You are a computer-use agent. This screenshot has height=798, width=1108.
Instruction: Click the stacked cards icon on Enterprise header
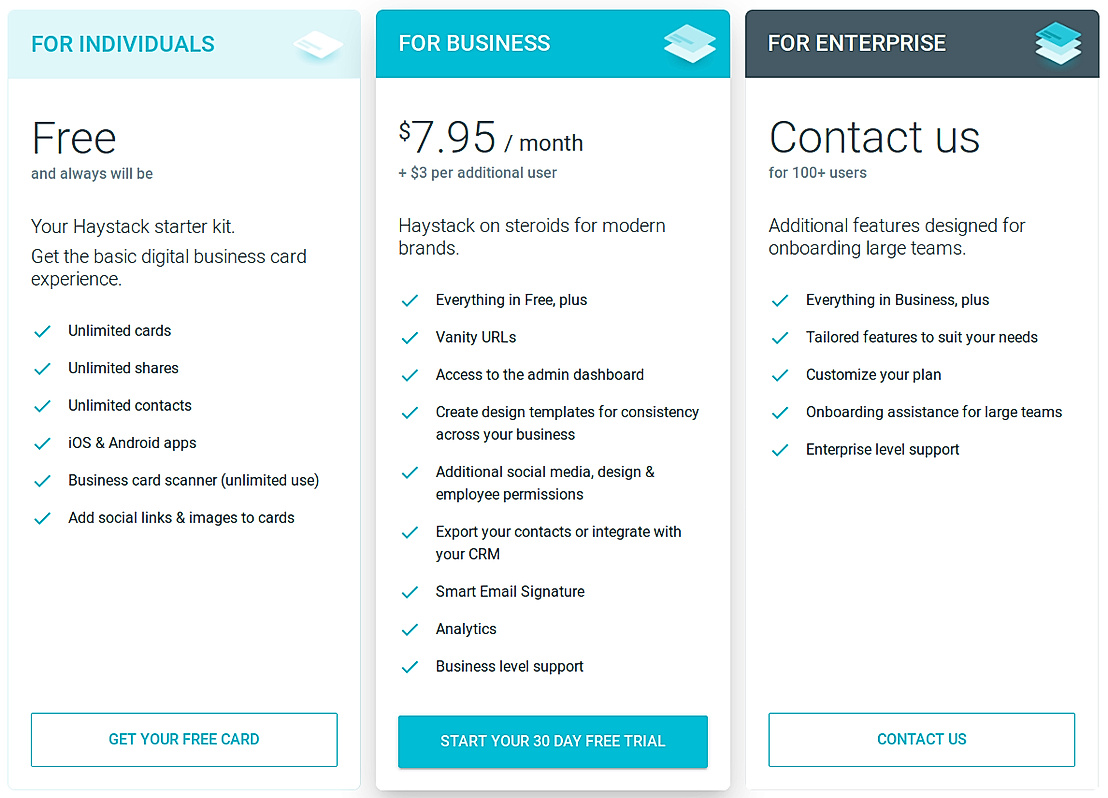pos(1058,43)
